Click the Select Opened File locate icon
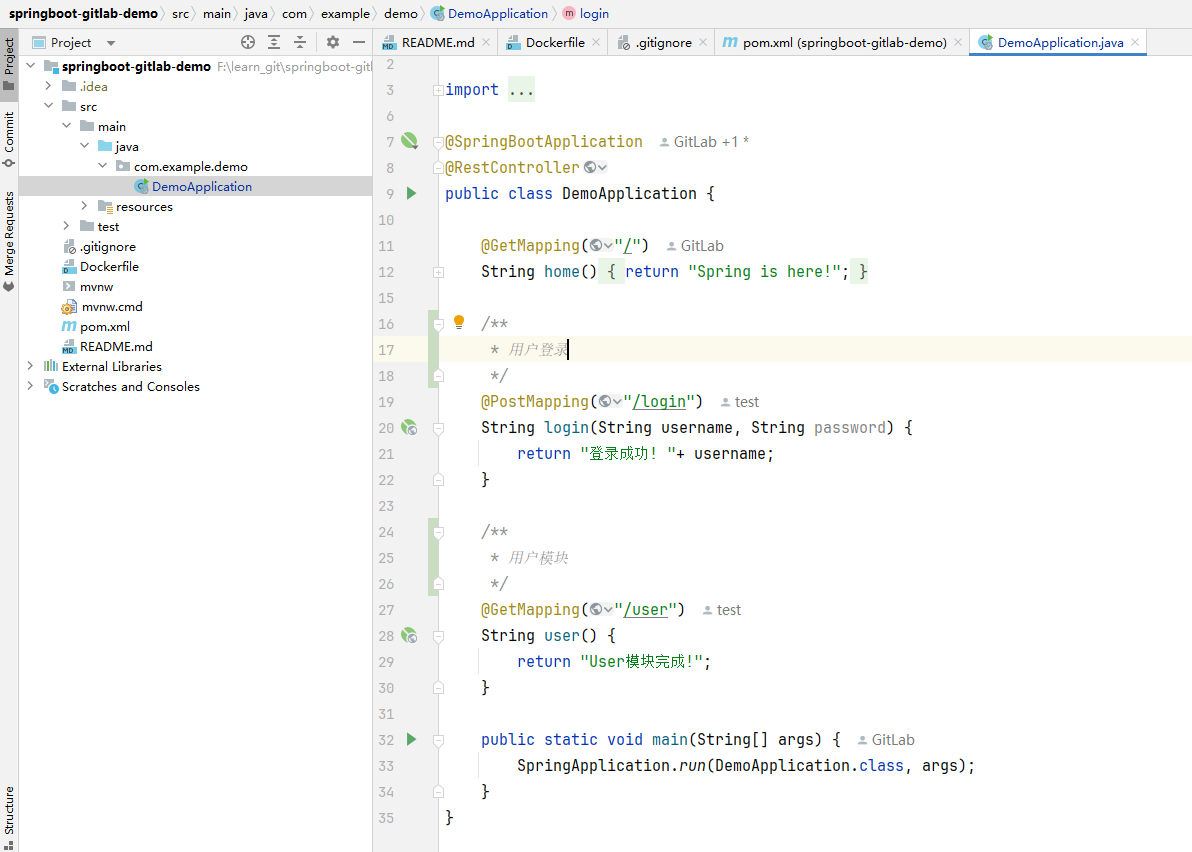1192x852 pixels. click(x=248, y=43)
